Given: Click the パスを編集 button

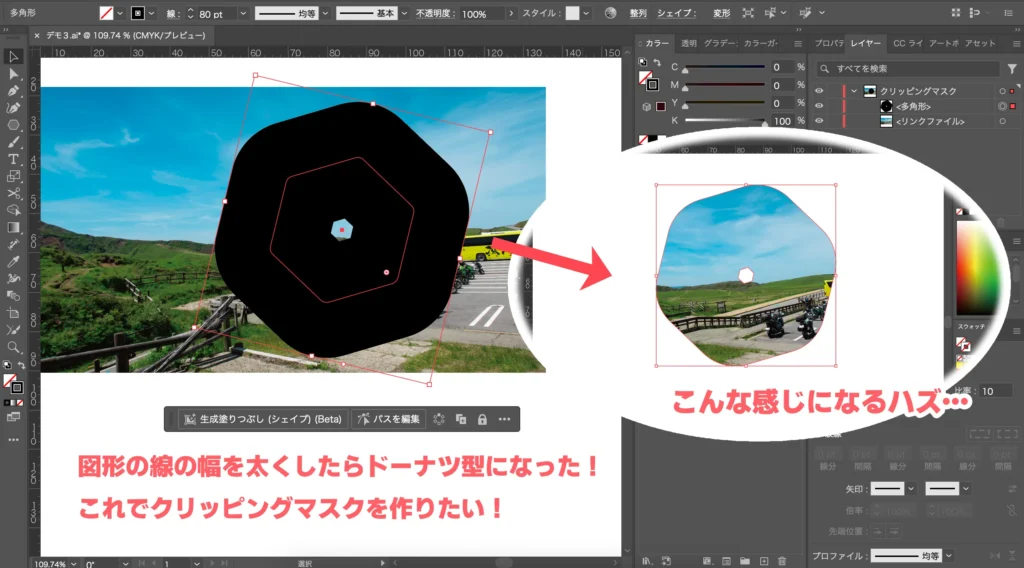Looking at the screenshot, I should [390, 419].
